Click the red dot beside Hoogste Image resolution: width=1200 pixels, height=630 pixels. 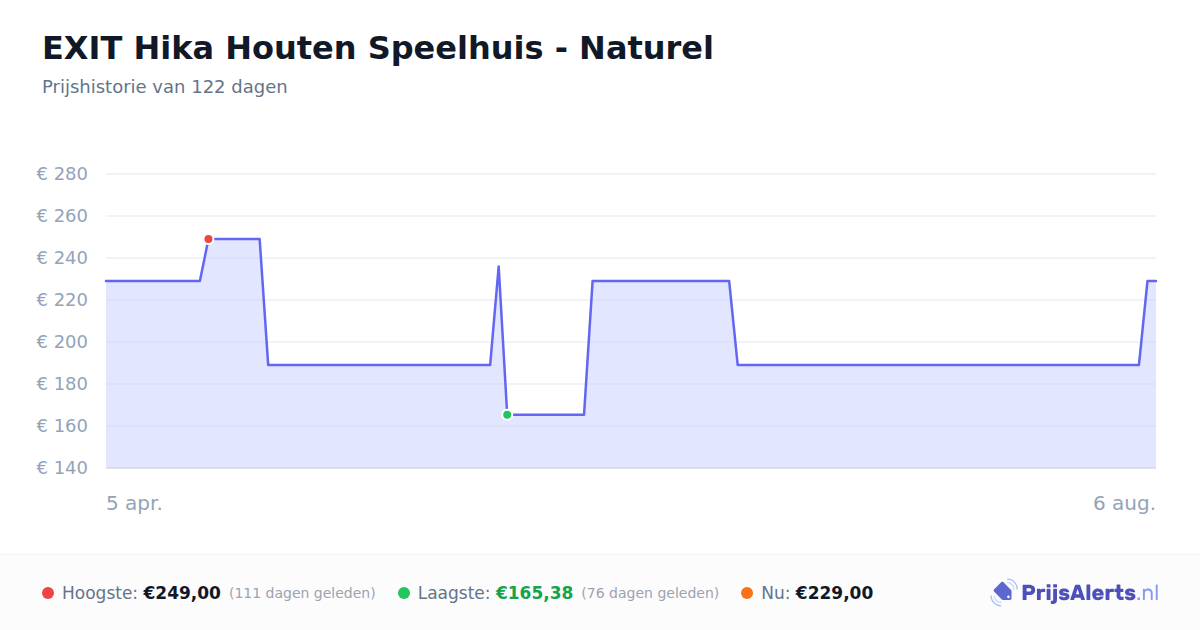pos(48,593)
